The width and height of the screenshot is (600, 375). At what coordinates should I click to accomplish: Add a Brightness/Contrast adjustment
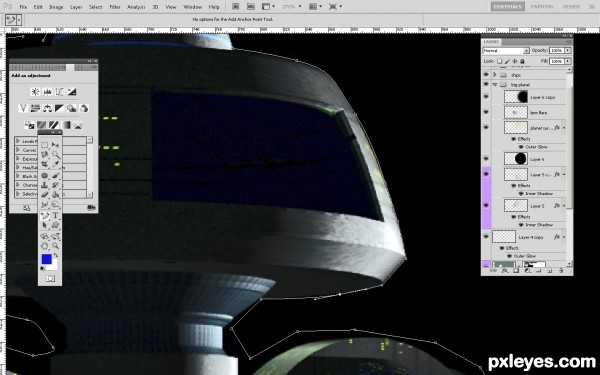(35, 92)
